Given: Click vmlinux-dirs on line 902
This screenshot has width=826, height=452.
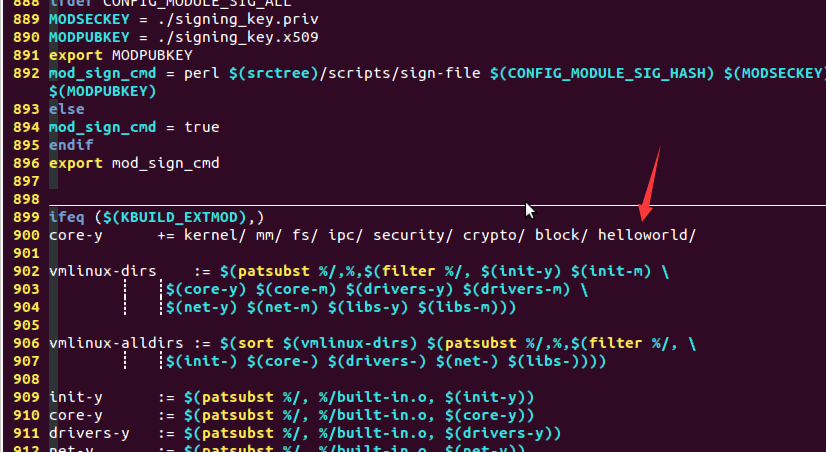Looking at the screenshot, I should click(x=103, y=271).
